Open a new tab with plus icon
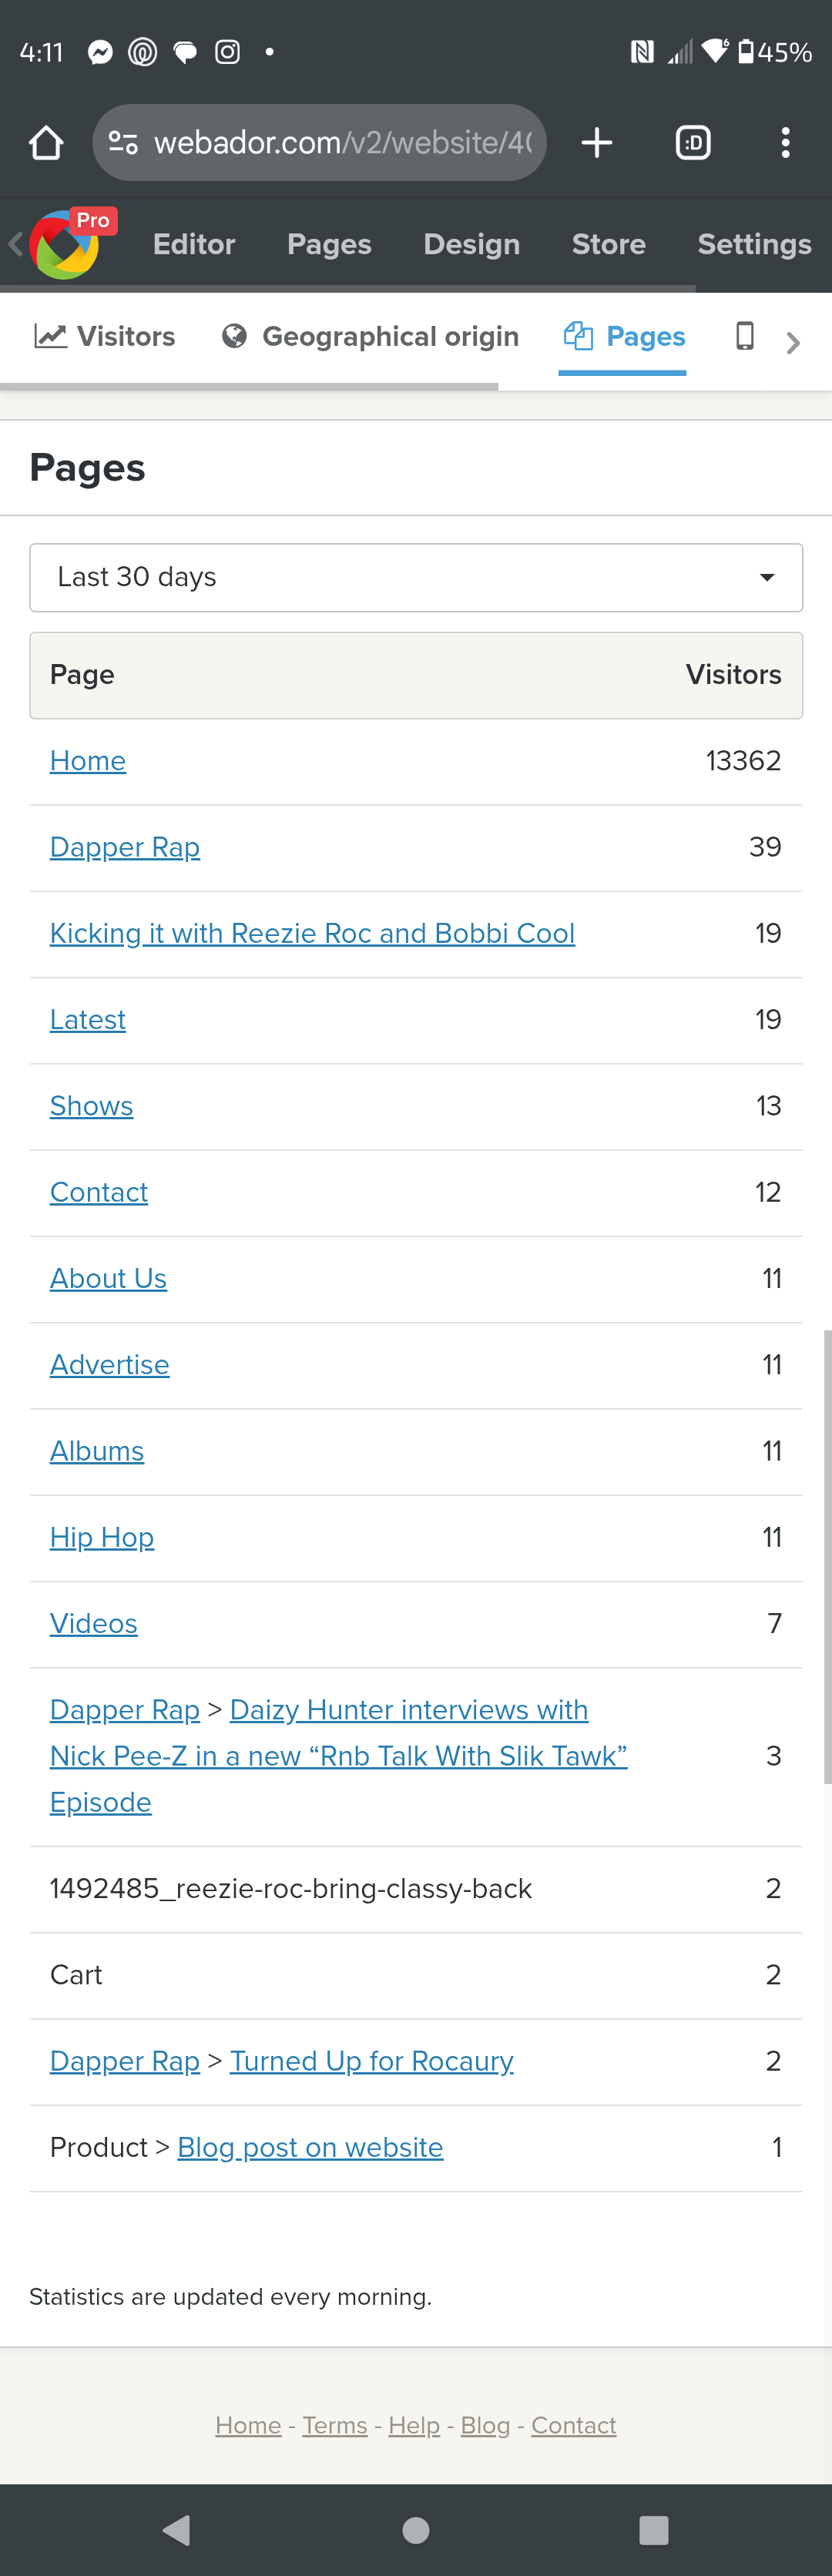 [x=597, y=143]
